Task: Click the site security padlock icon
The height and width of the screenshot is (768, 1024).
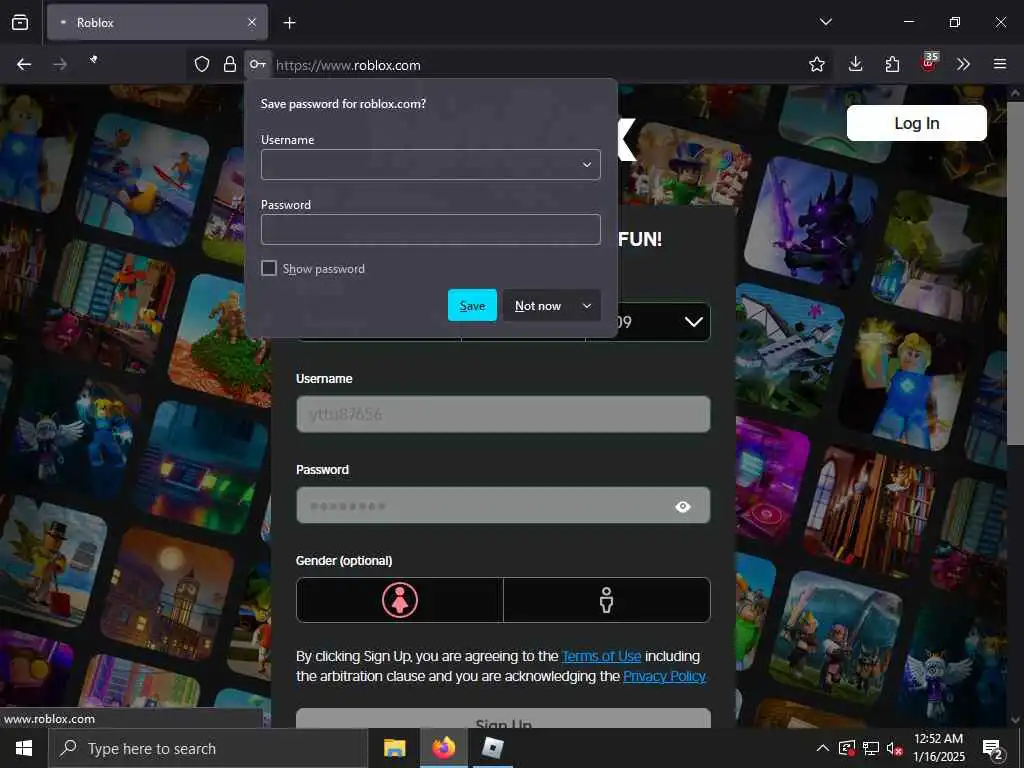Action: coord(230,64)
